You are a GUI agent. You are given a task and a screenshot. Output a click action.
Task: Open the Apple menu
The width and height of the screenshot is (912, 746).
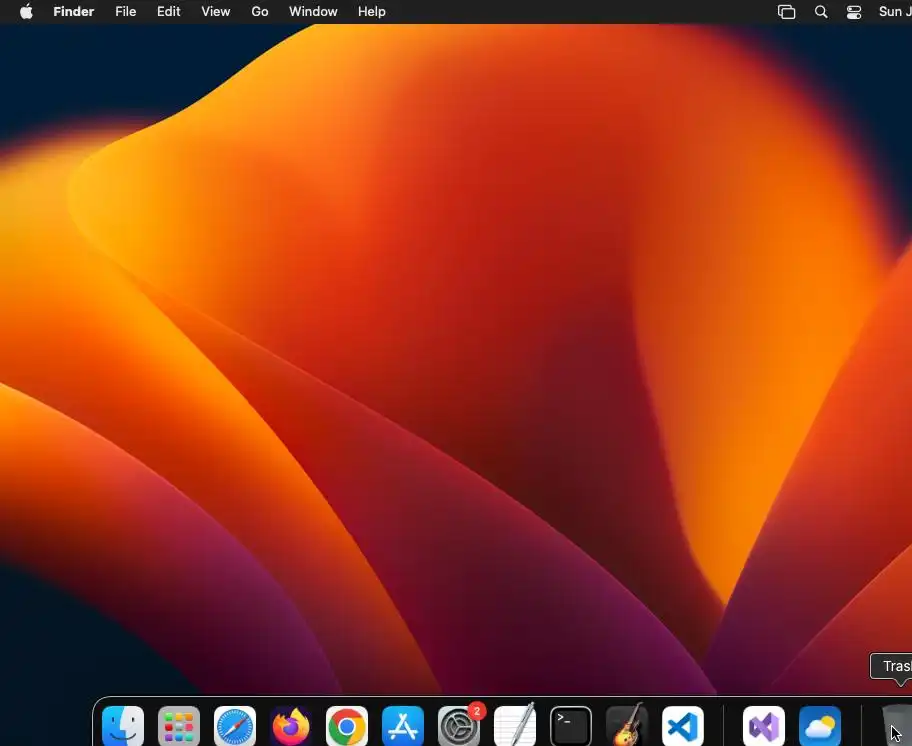[x=26, y=12]
